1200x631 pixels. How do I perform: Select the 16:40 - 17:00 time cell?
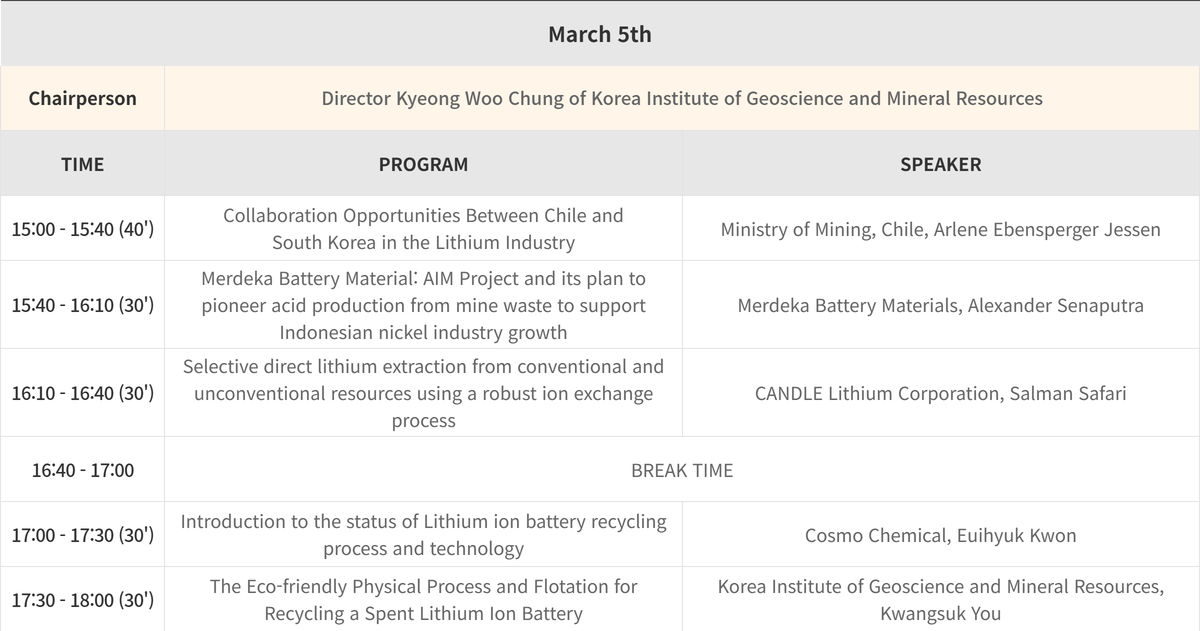click(82, 470)
